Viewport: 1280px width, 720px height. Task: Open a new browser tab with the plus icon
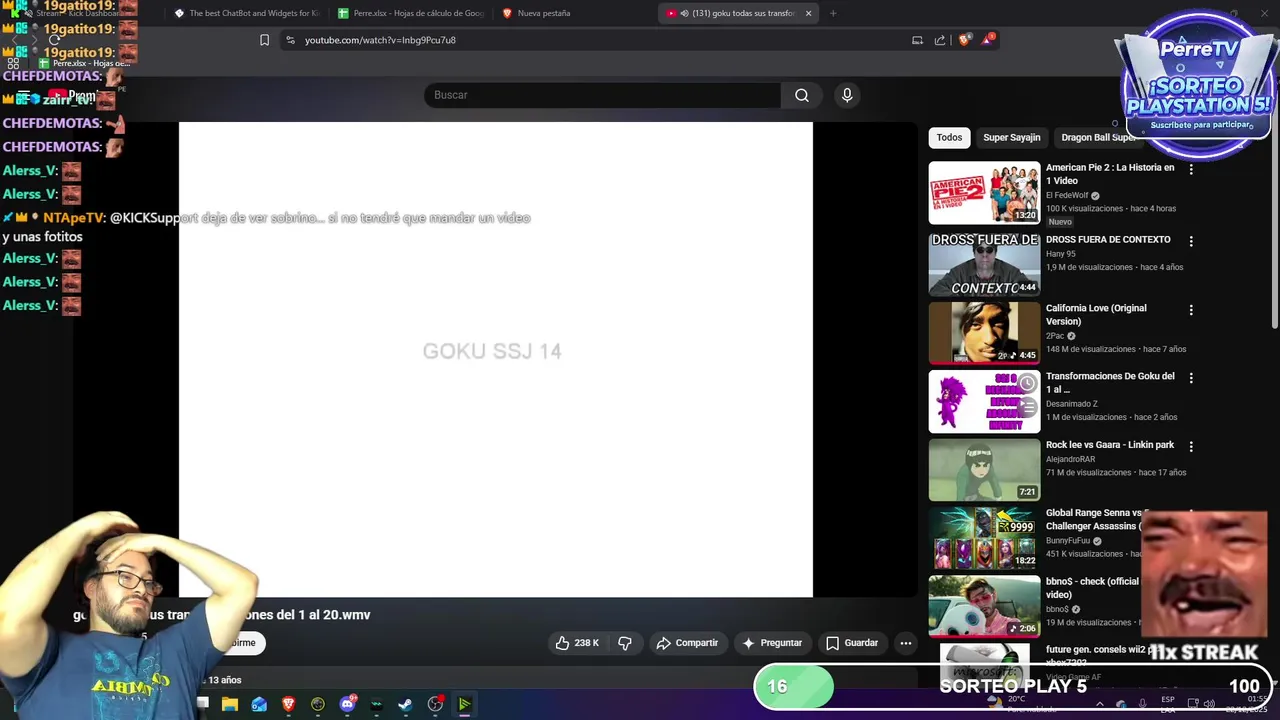tap(833, 13)
